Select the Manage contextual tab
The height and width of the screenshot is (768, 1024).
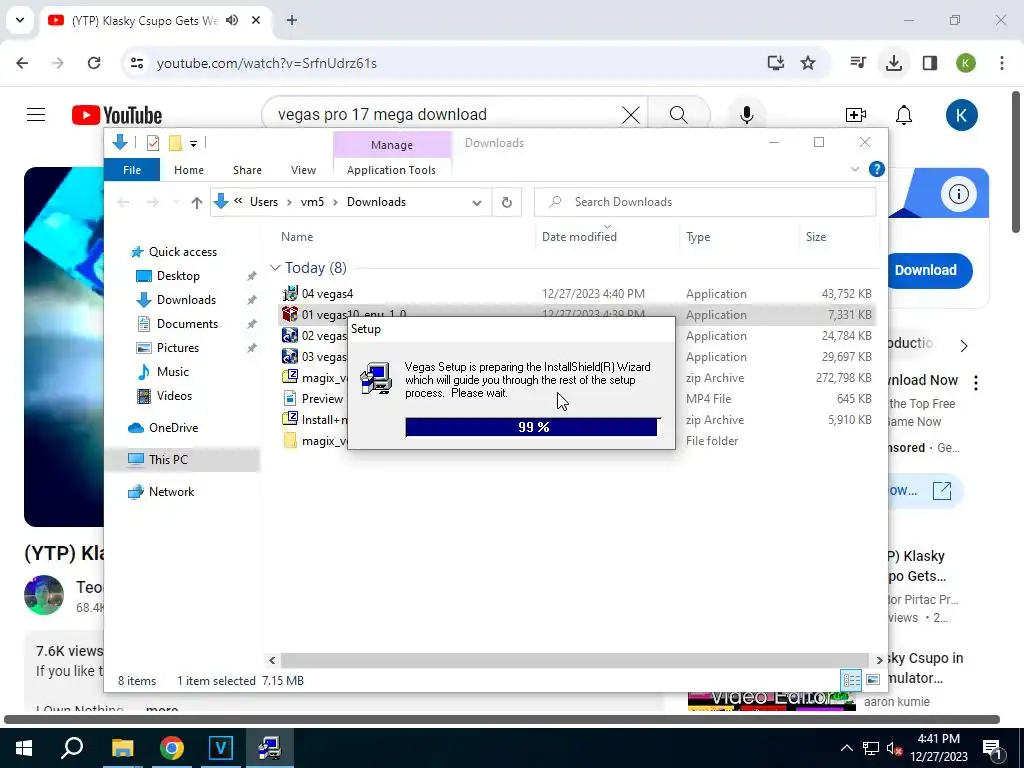click(392, 145)
